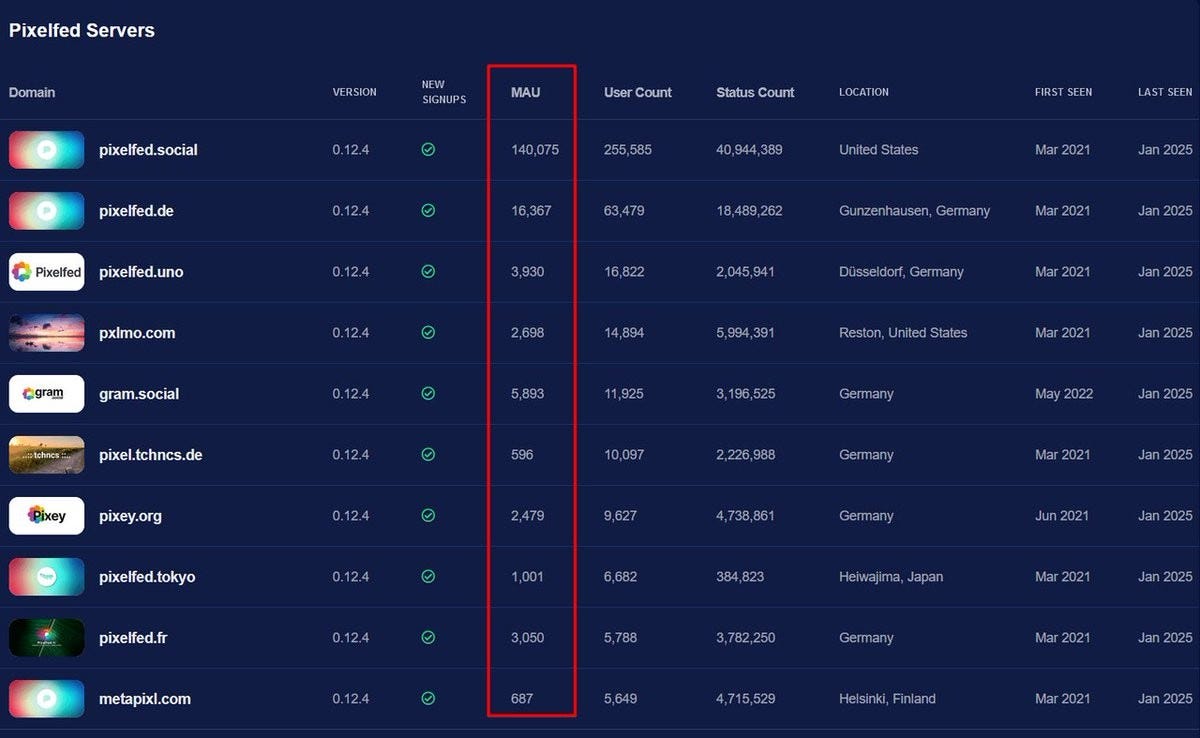Image resolution: width=1200 pixels, height=738 pixels.
Task: Select the location Reston, United States
Action: click(903, 333)
